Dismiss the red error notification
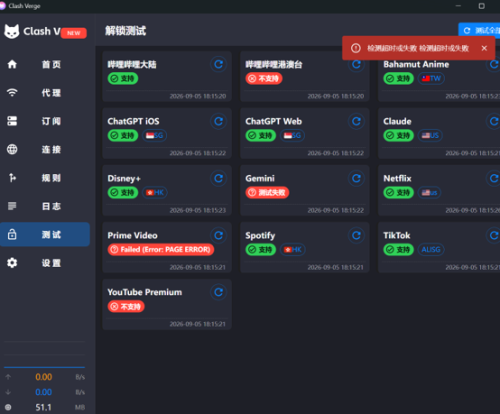This screenshot has height=414, width=500. click(484, 48)
